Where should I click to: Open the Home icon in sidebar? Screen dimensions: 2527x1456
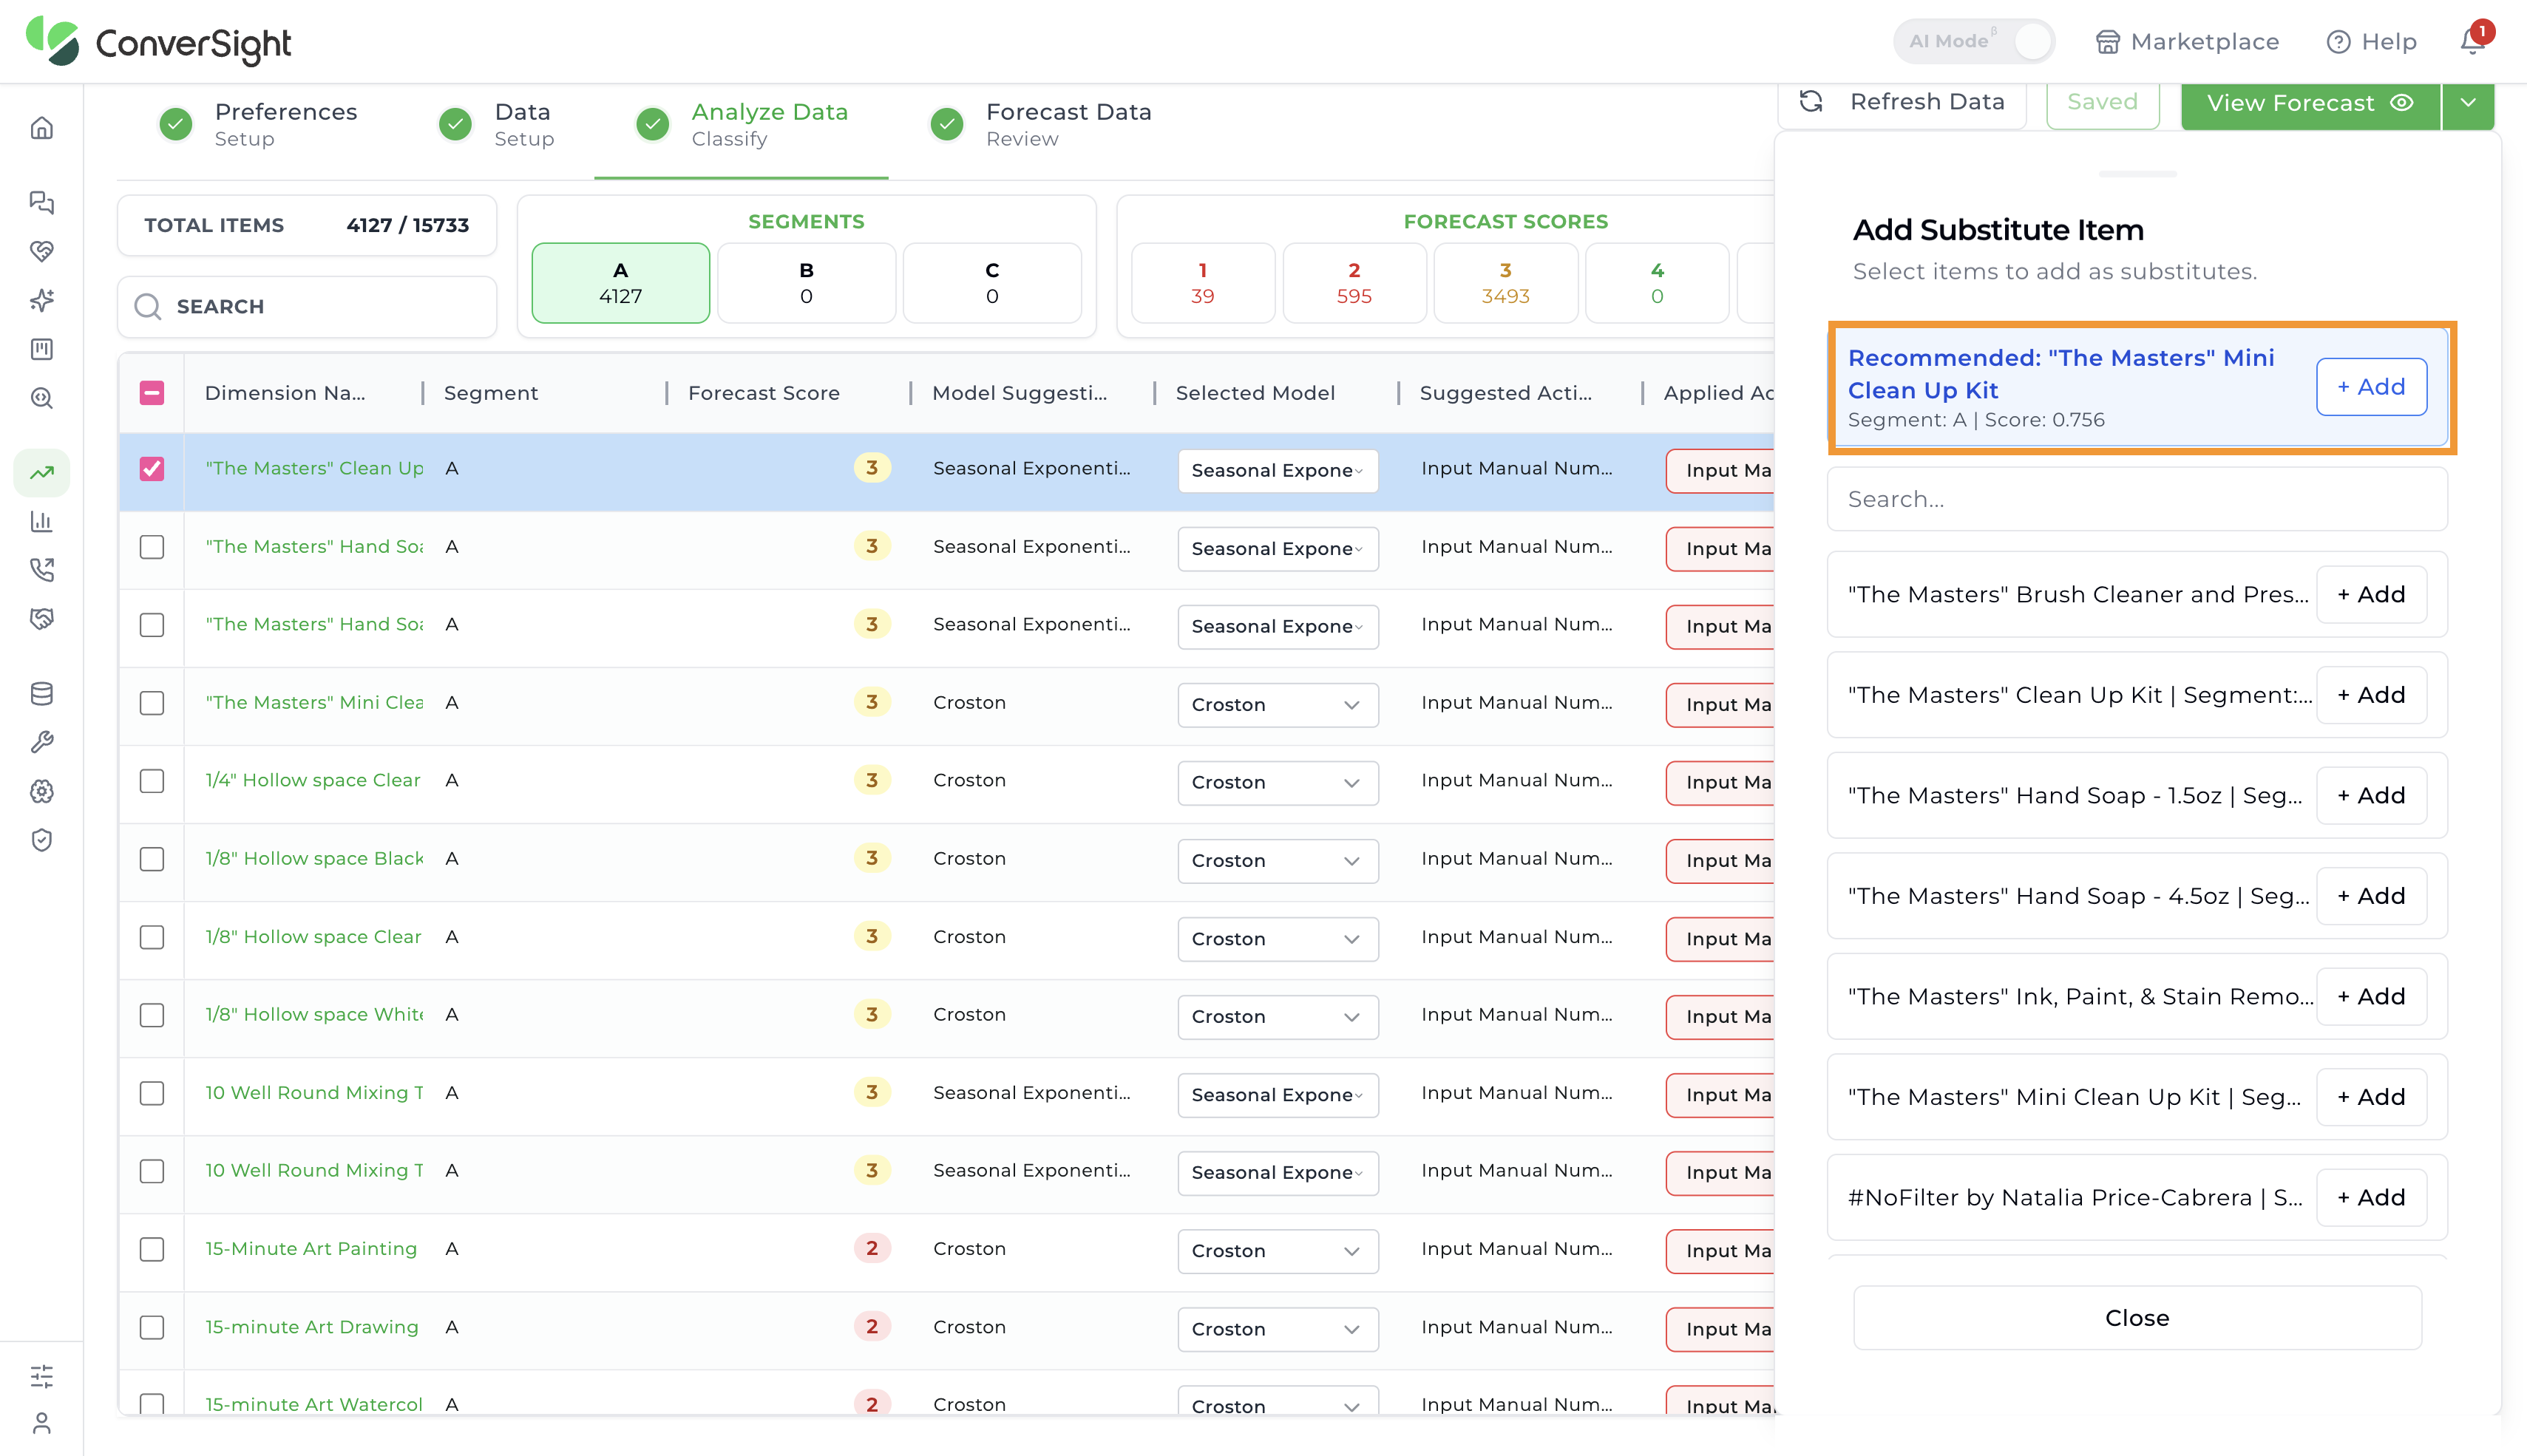(41, 128)
